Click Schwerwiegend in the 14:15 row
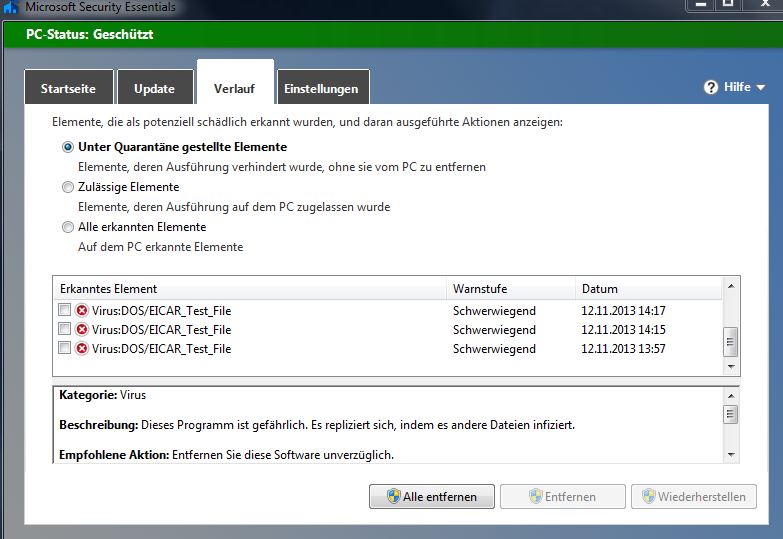This screenshot has width=783, height=539. [494, 330]
